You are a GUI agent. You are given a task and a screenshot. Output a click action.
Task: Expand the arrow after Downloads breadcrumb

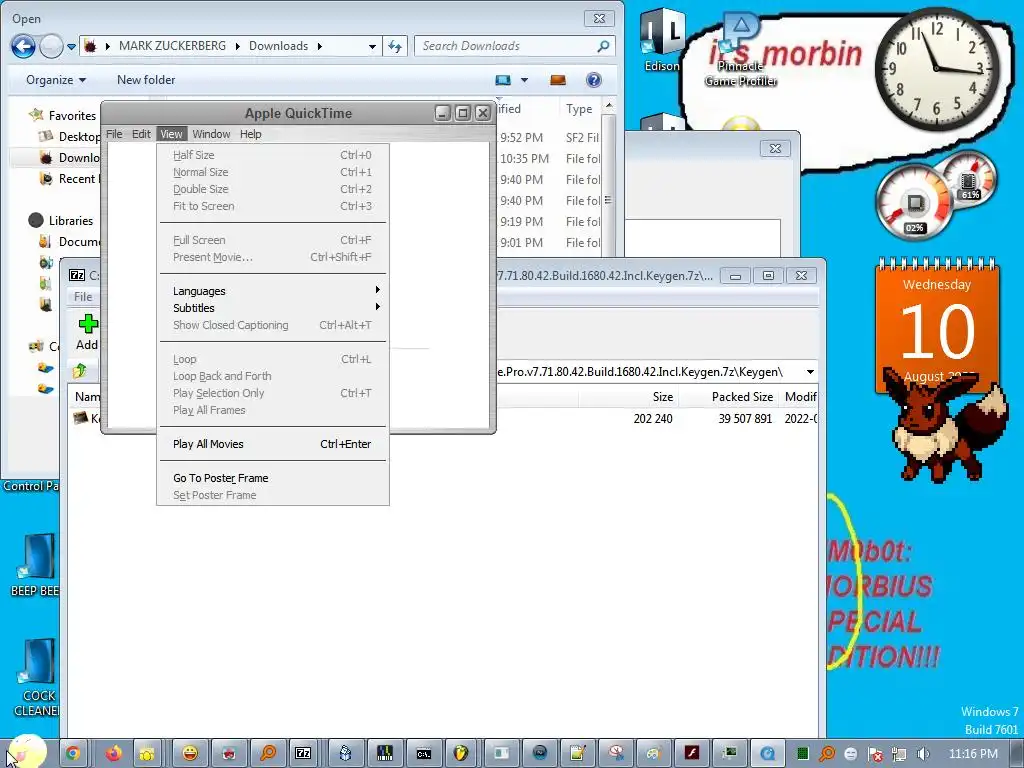point(319,46)
